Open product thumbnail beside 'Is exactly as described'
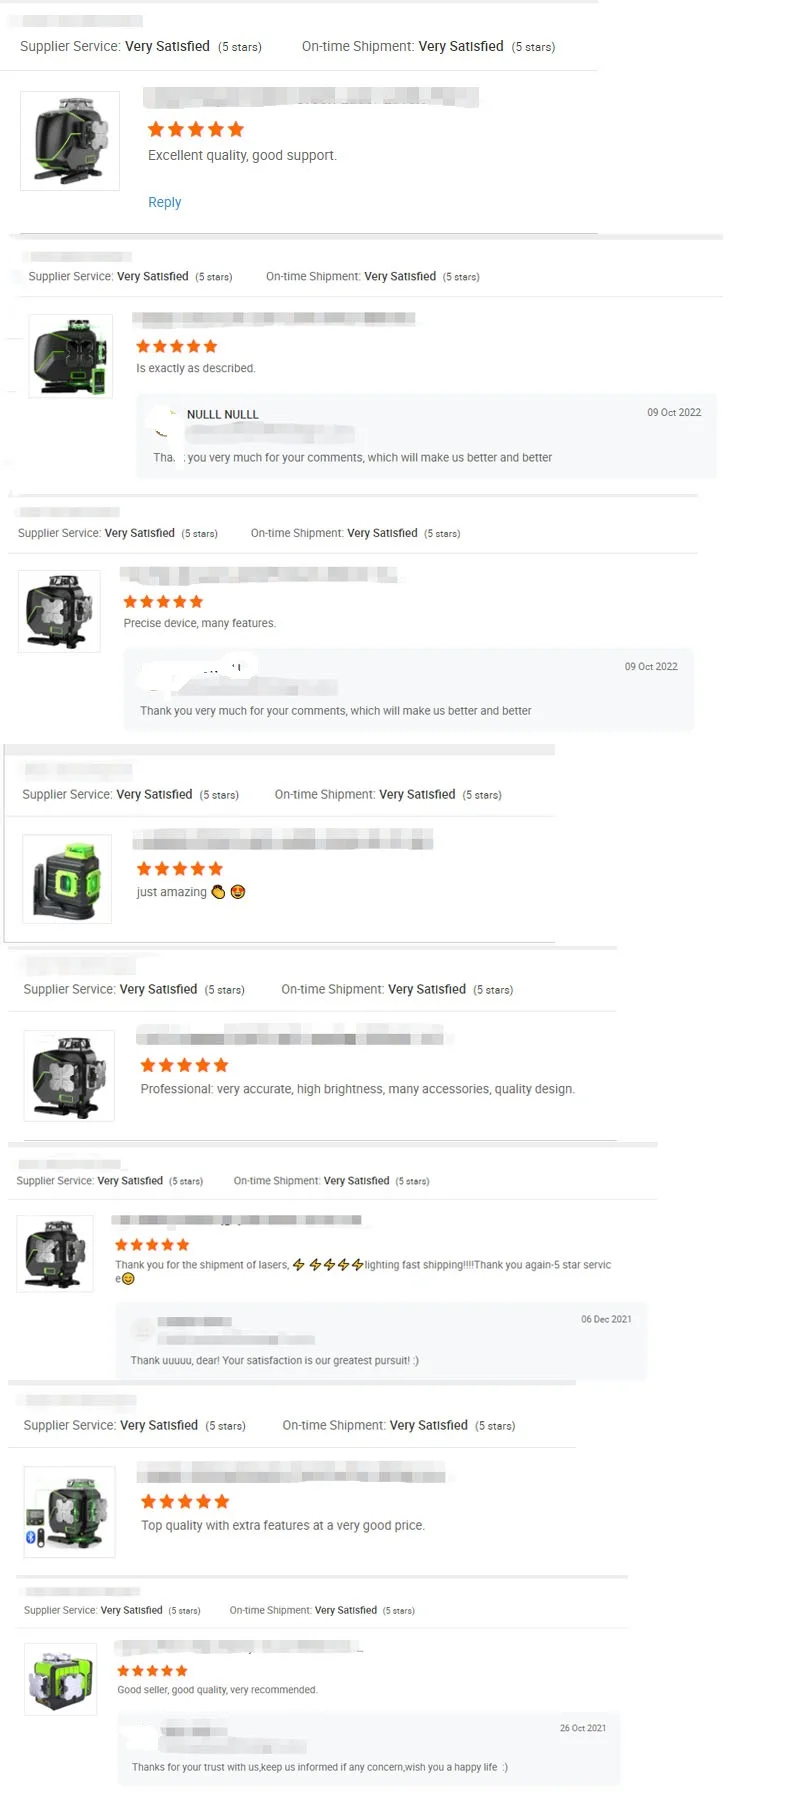Screen dimensions: 800x1800 70,356
